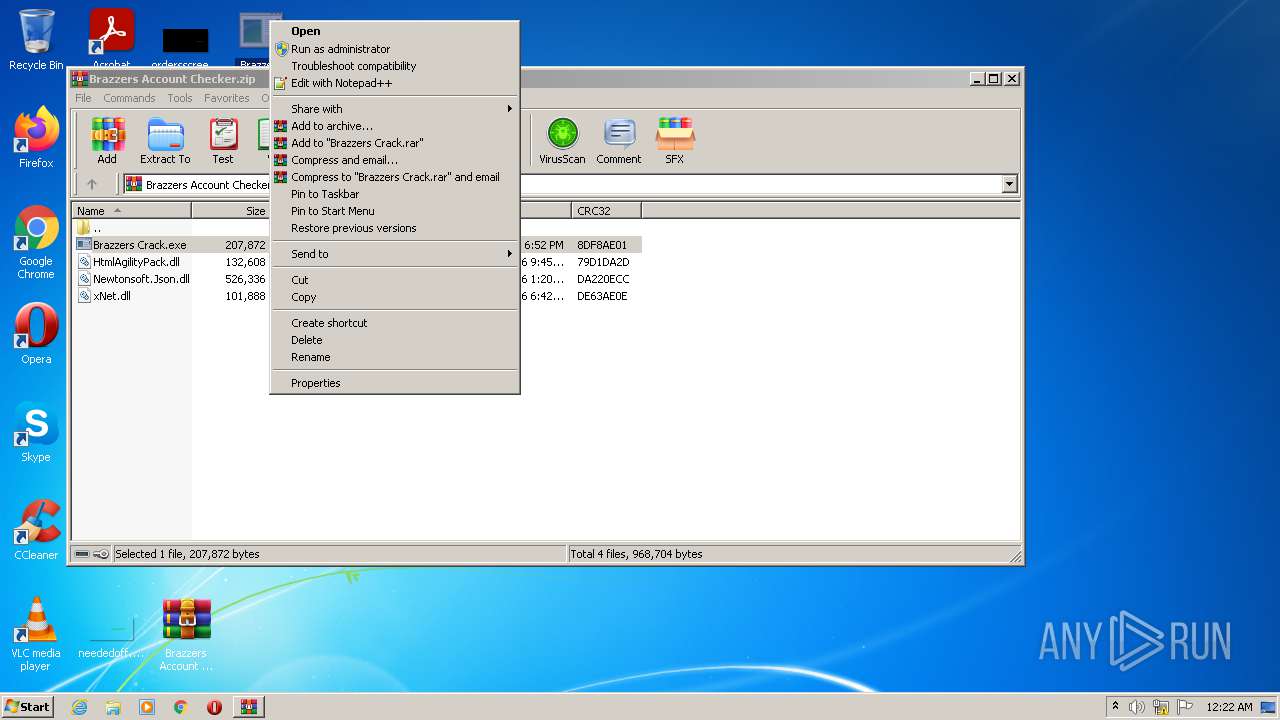The width and height of the screenshot is (1280, 720).
Task: Click Copy in the context menu
Action: (x=395, y=297)
